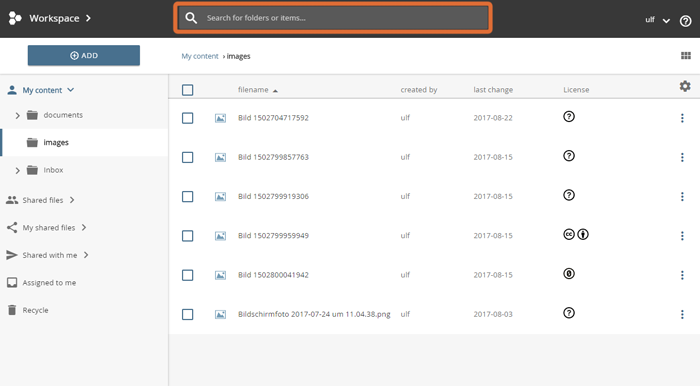
Task: Click images breadcrumb text
Action: pyautogui.click(x=238, y=56)
